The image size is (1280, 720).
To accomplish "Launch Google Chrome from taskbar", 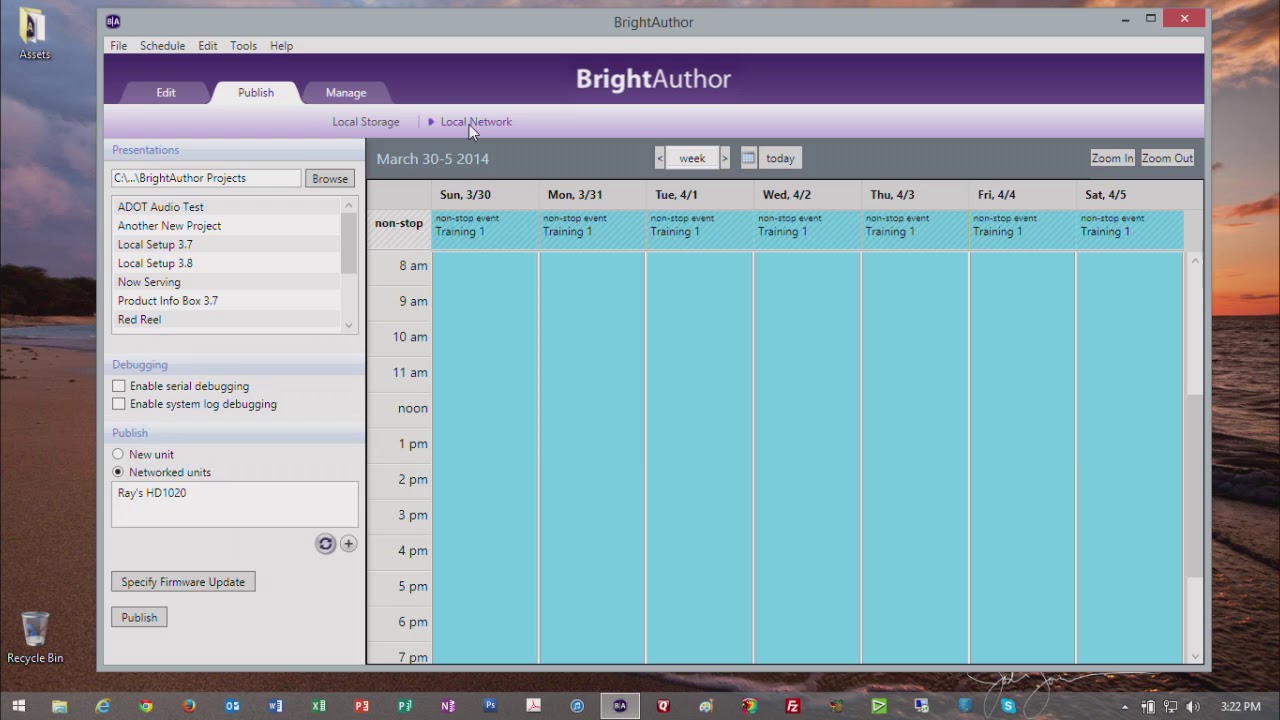I will 146,706.
